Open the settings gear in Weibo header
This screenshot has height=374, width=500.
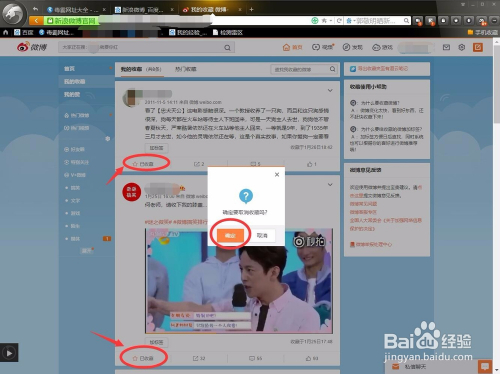(462, 47)
